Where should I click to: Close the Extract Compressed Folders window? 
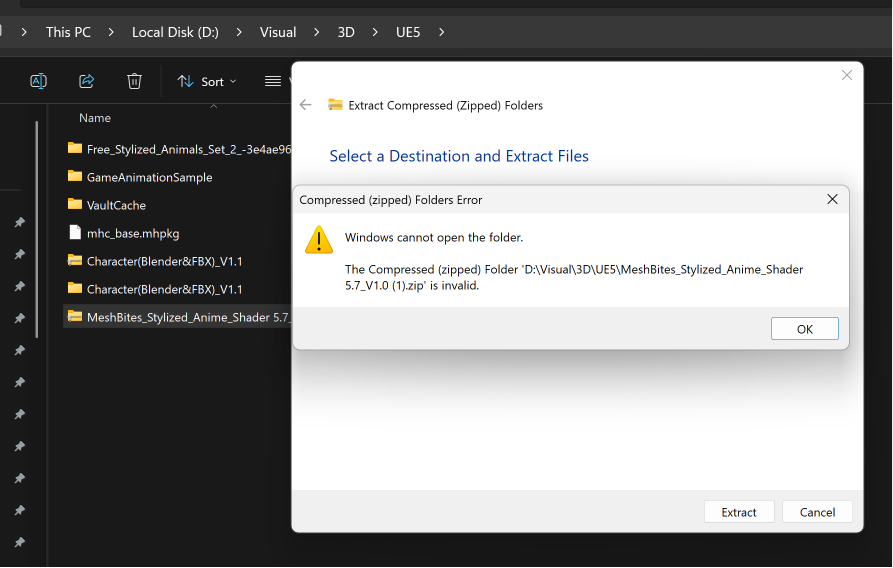click(x=846, y=75)
